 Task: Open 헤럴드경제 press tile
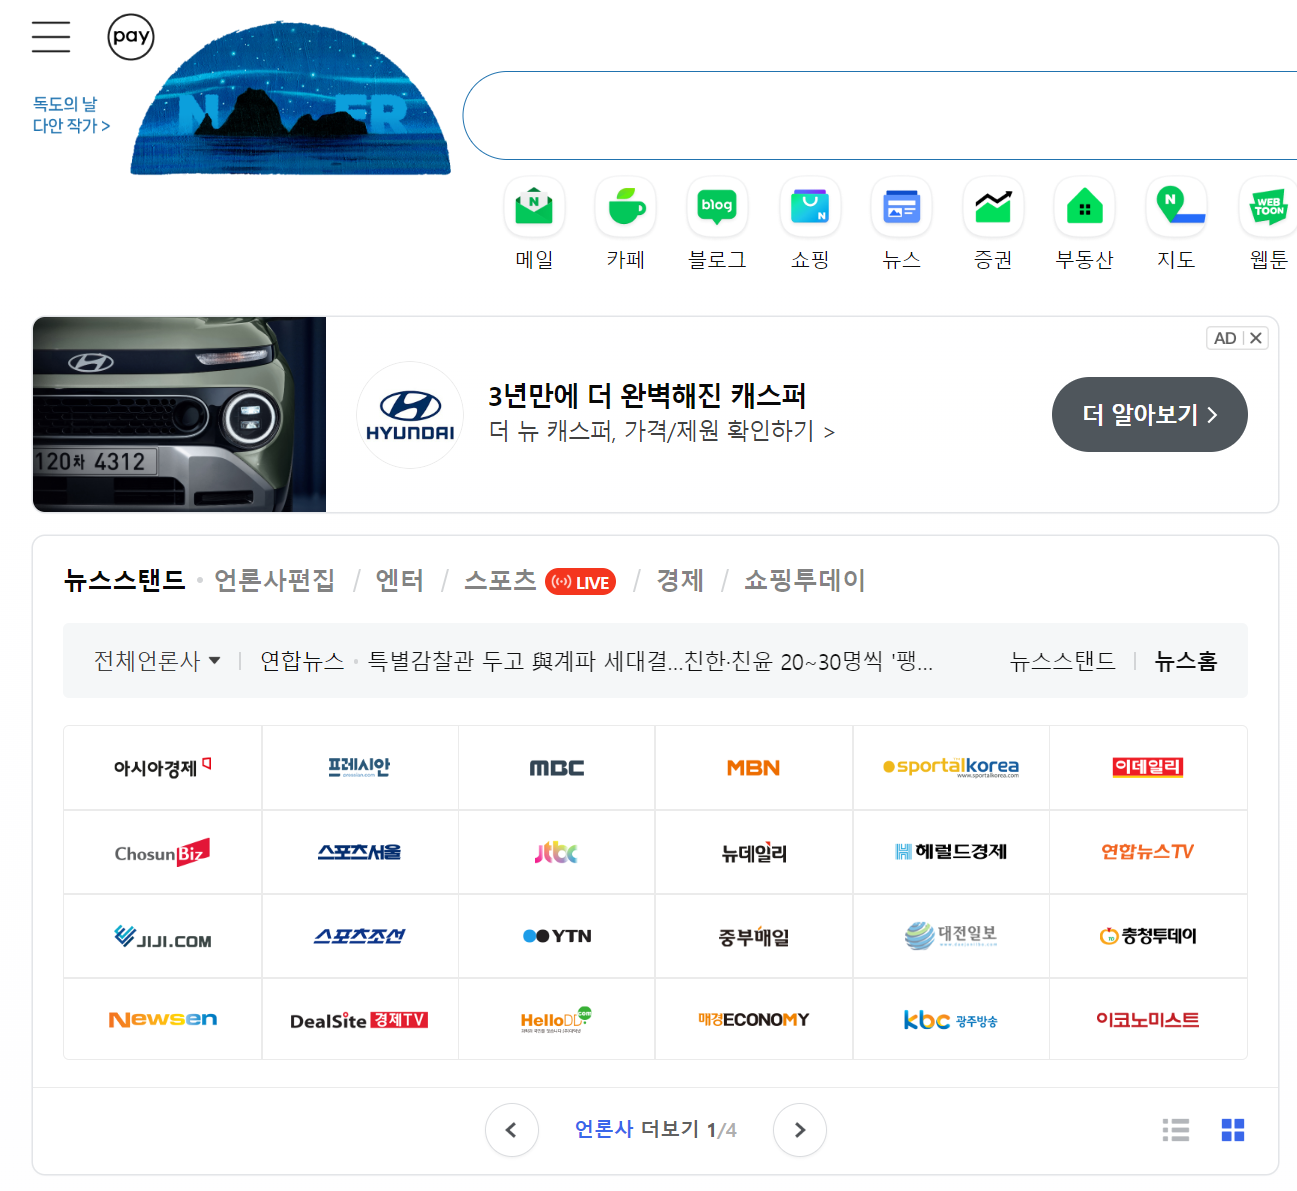951,852
